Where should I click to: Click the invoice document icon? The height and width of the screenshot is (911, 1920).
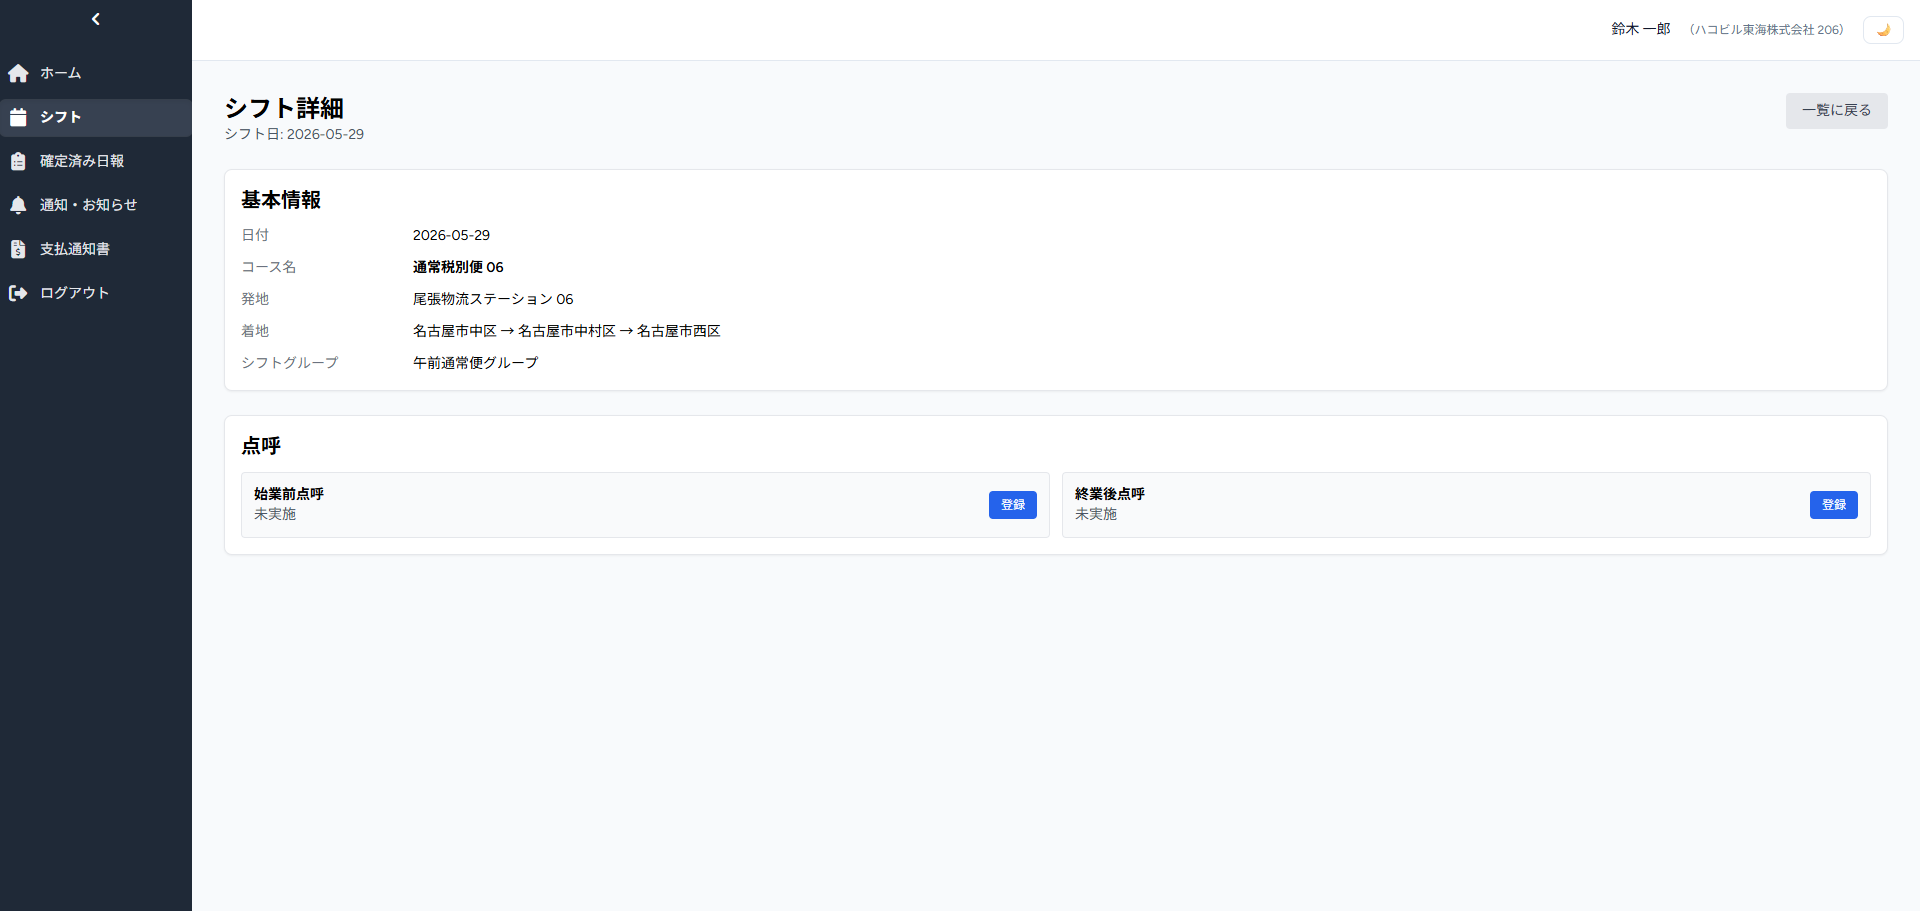tap(18, 249)
